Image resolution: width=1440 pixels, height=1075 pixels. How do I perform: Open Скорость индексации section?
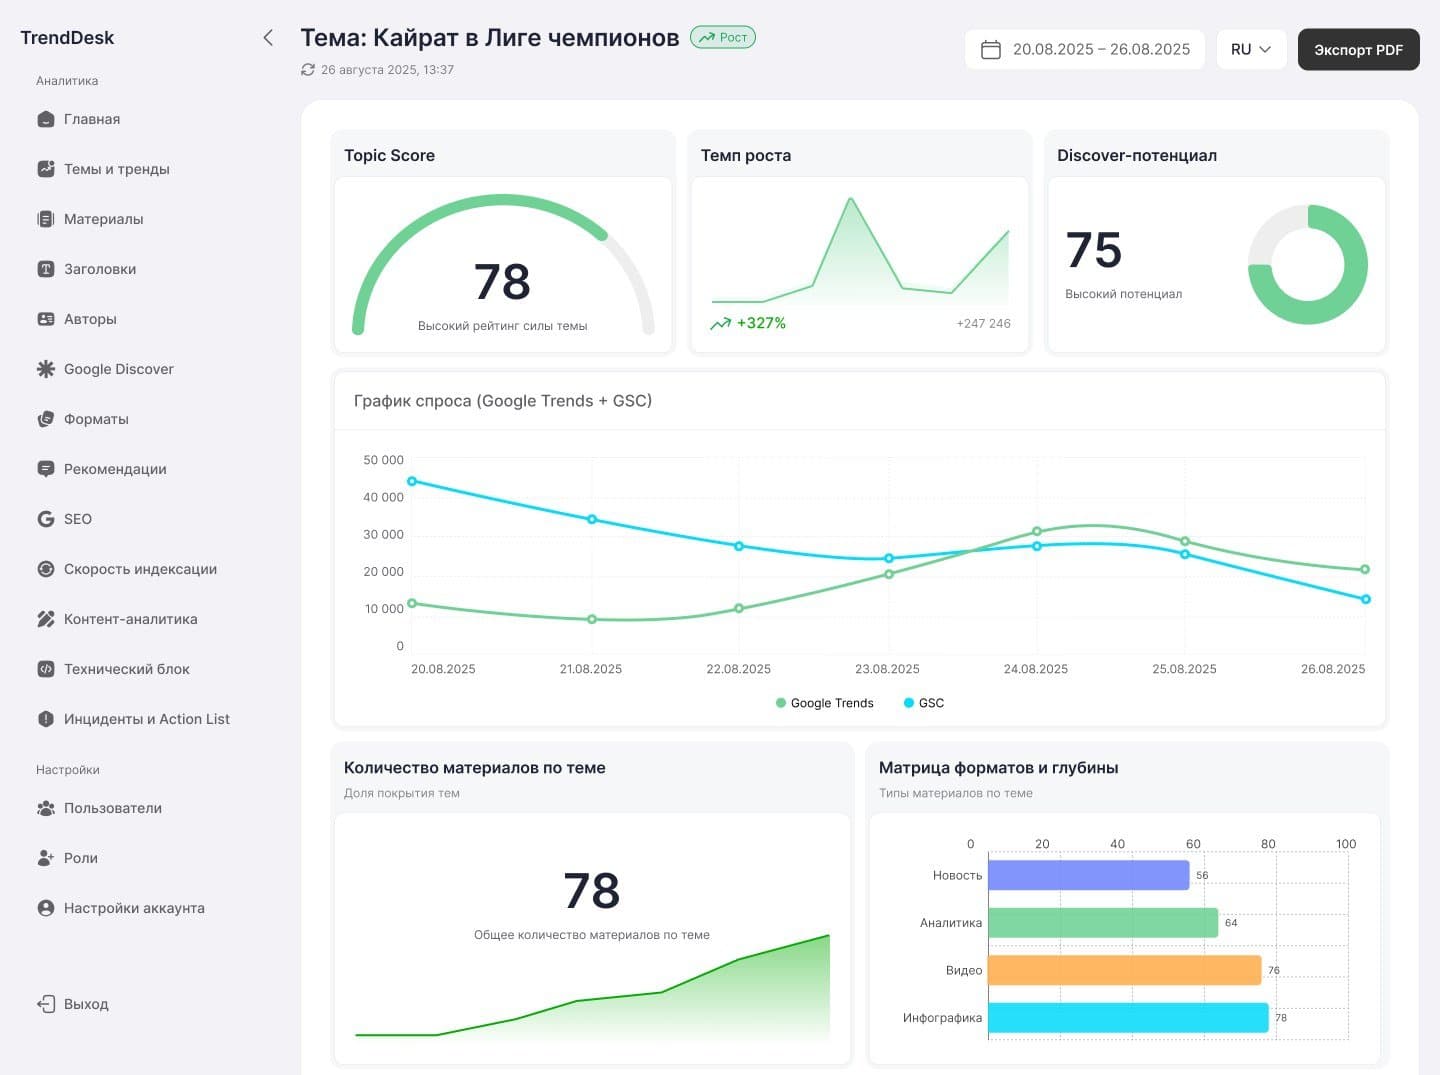point(140,569)
